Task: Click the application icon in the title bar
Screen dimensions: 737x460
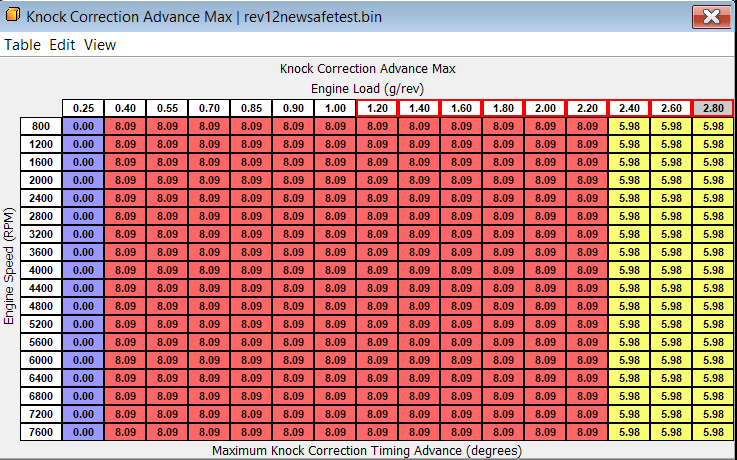Action: pos(13,17)
